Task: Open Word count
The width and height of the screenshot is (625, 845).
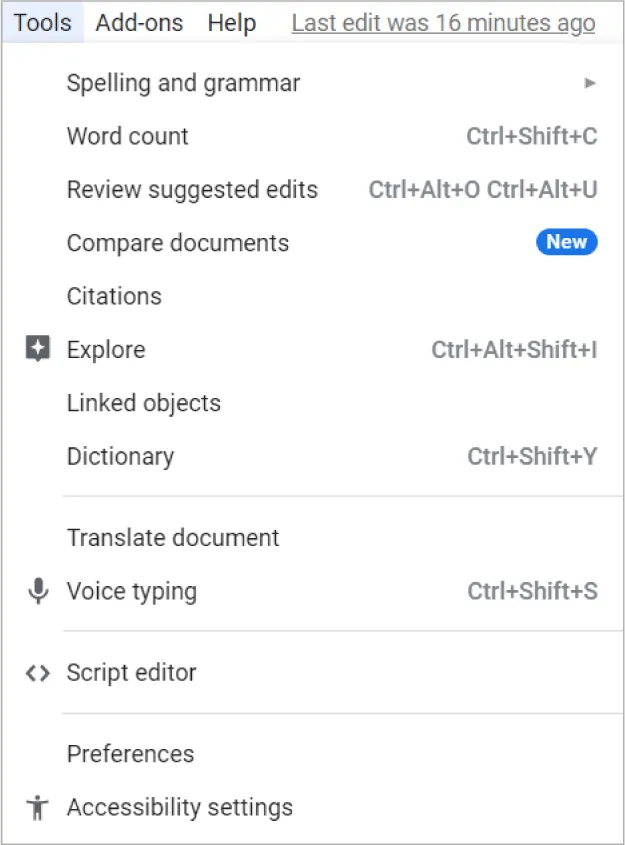Action: pyautogui.click(x=127, y=136)
